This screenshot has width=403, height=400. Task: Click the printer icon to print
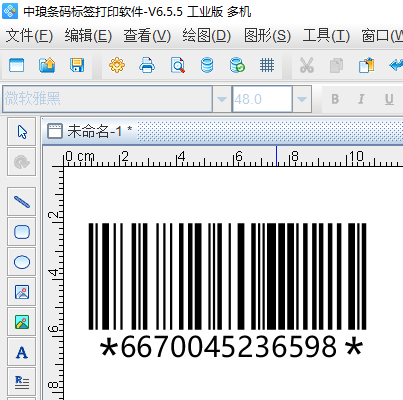147,65
